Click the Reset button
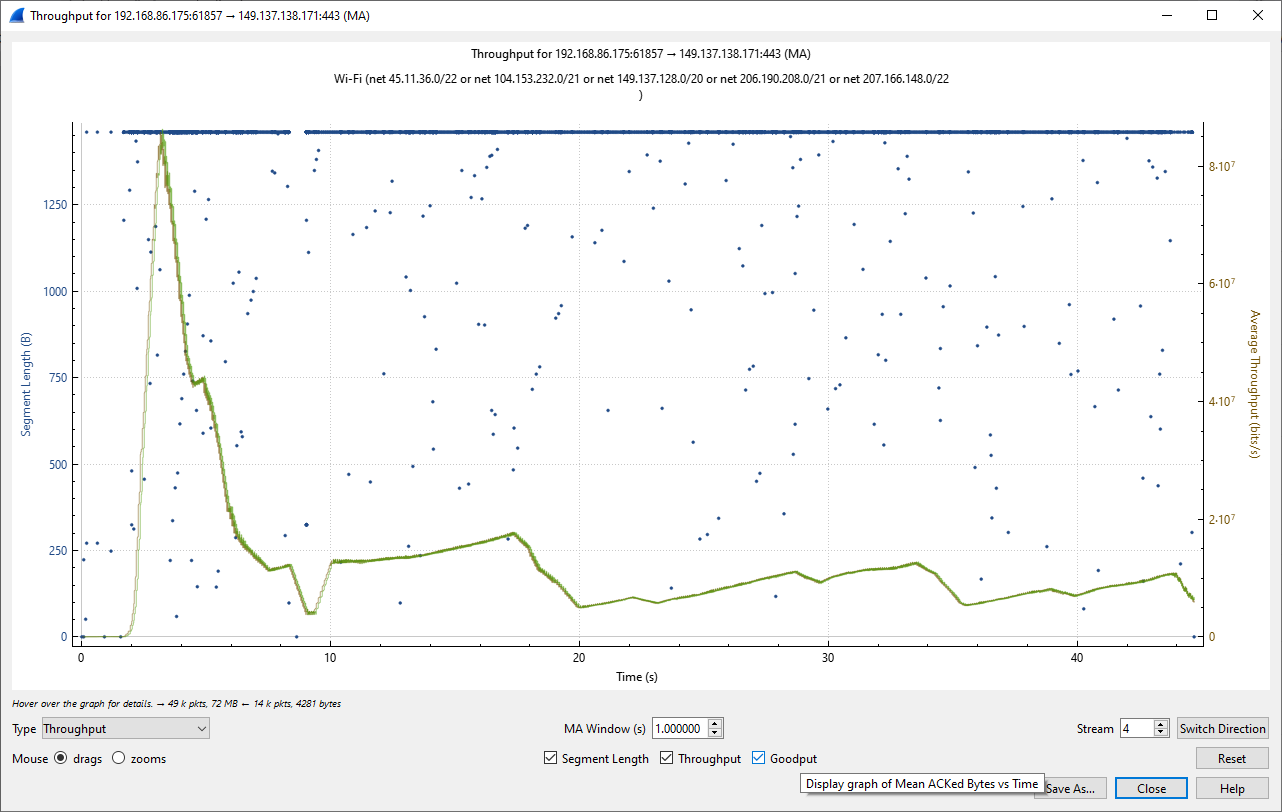Viewport: 1282px width, 812px height. tap(1231, 759)
